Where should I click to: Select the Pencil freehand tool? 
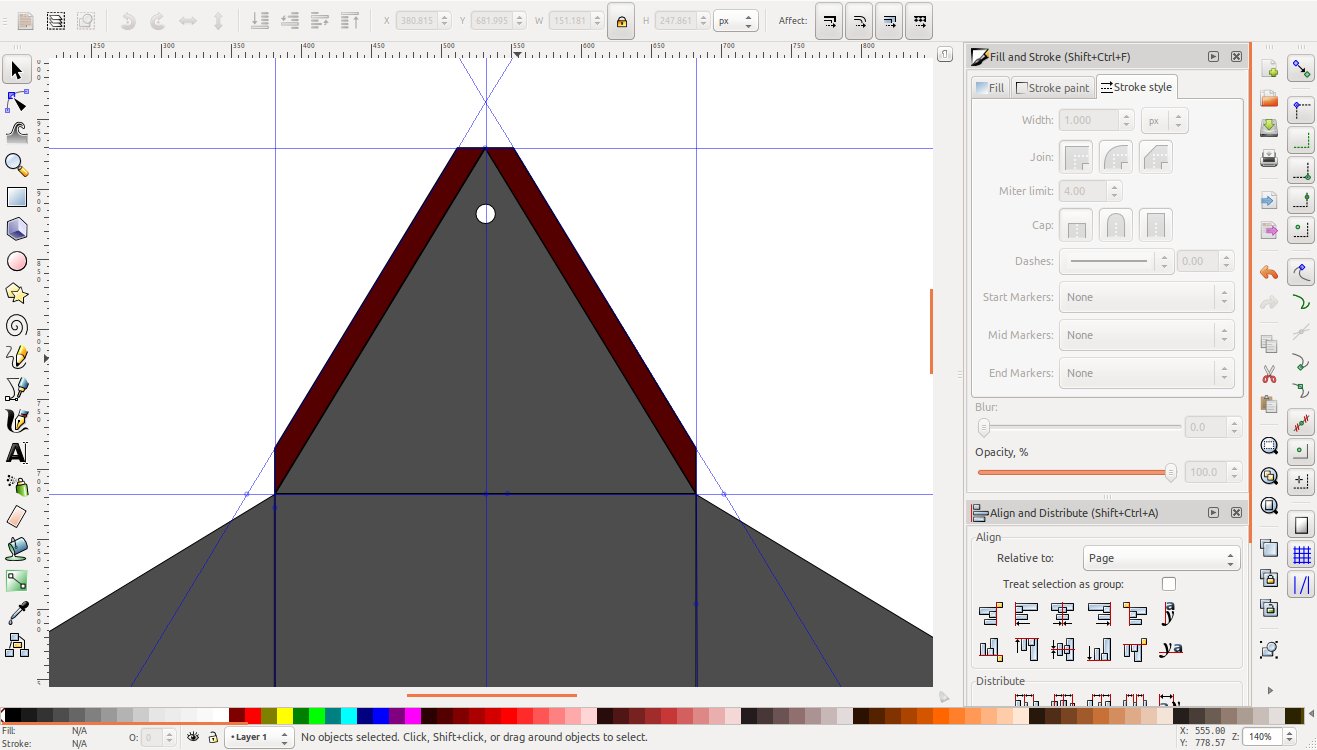17,357
